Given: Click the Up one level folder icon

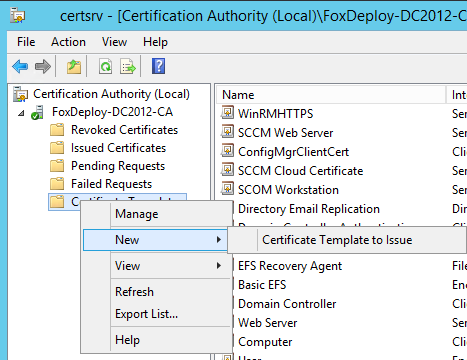Looking at the screenshot, I should [74, 67].
